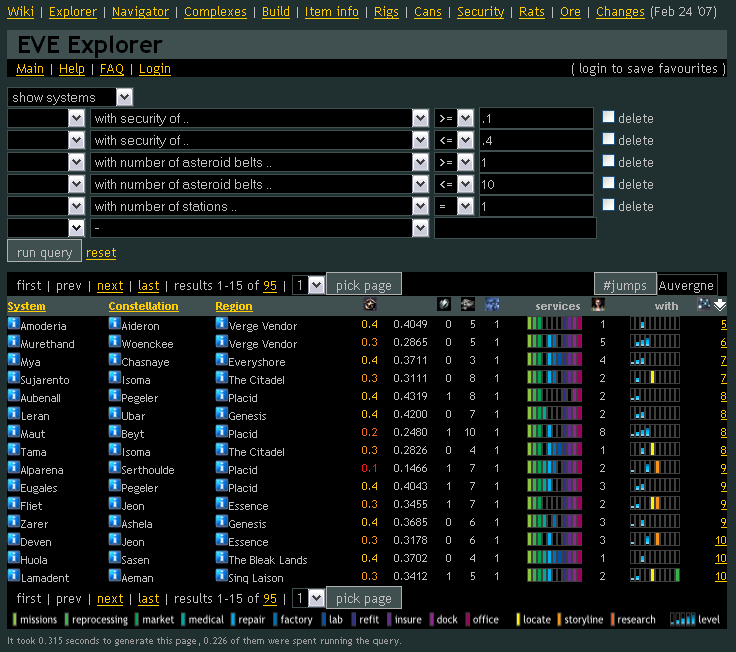This screenshot has width=736, height=652.
Task: Sort by stations column icon
Action: [492, 305]
